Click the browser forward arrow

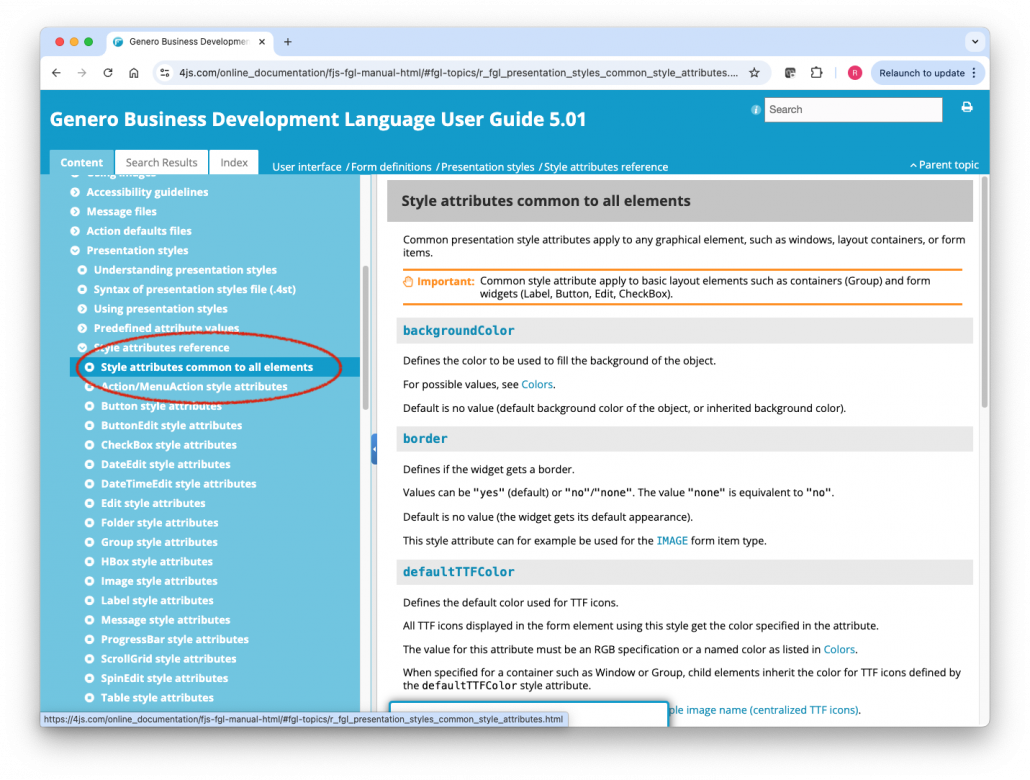tap(82, 73)
